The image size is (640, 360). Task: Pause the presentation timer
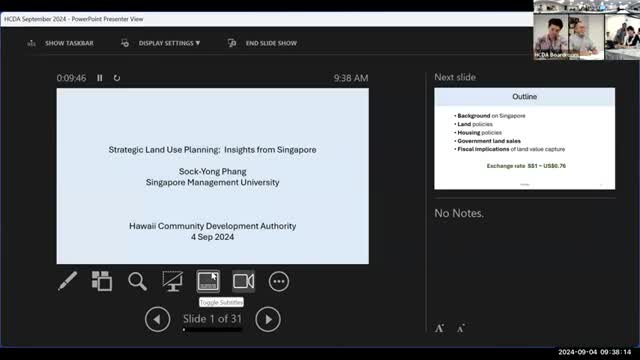coord(100,78)
